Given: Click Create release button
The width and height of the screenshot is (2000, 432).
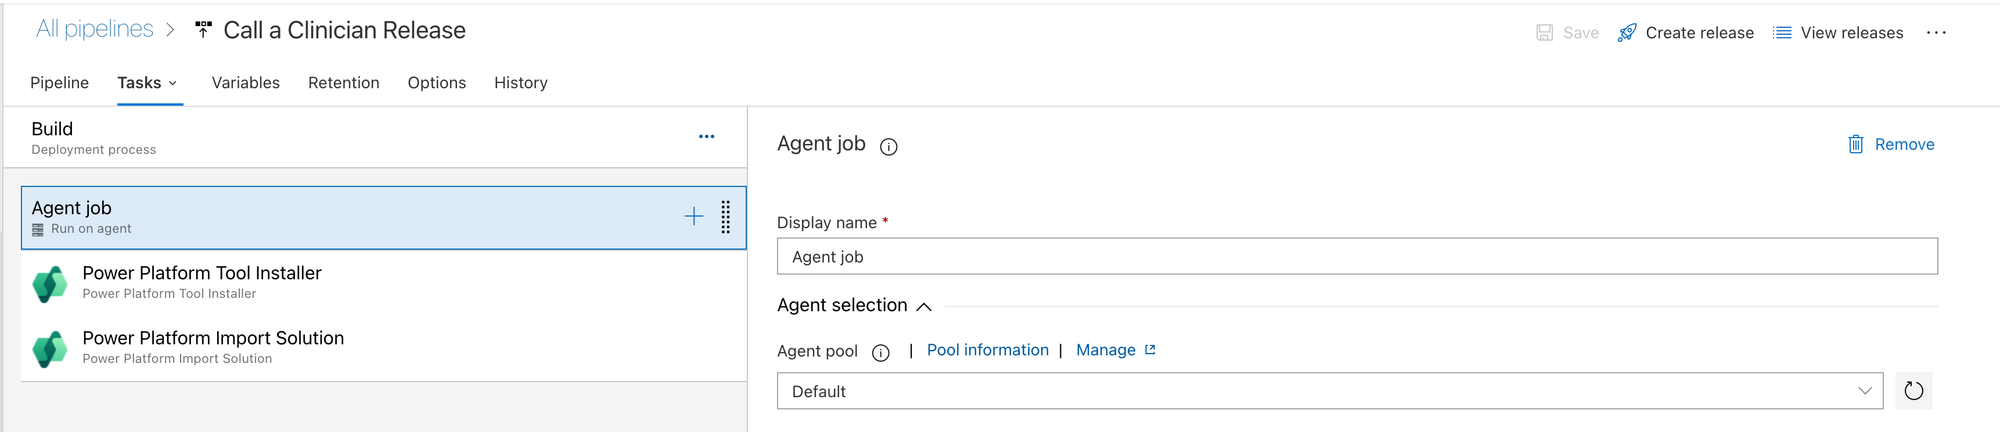Looking at the screenshot, I should 1686,33.
